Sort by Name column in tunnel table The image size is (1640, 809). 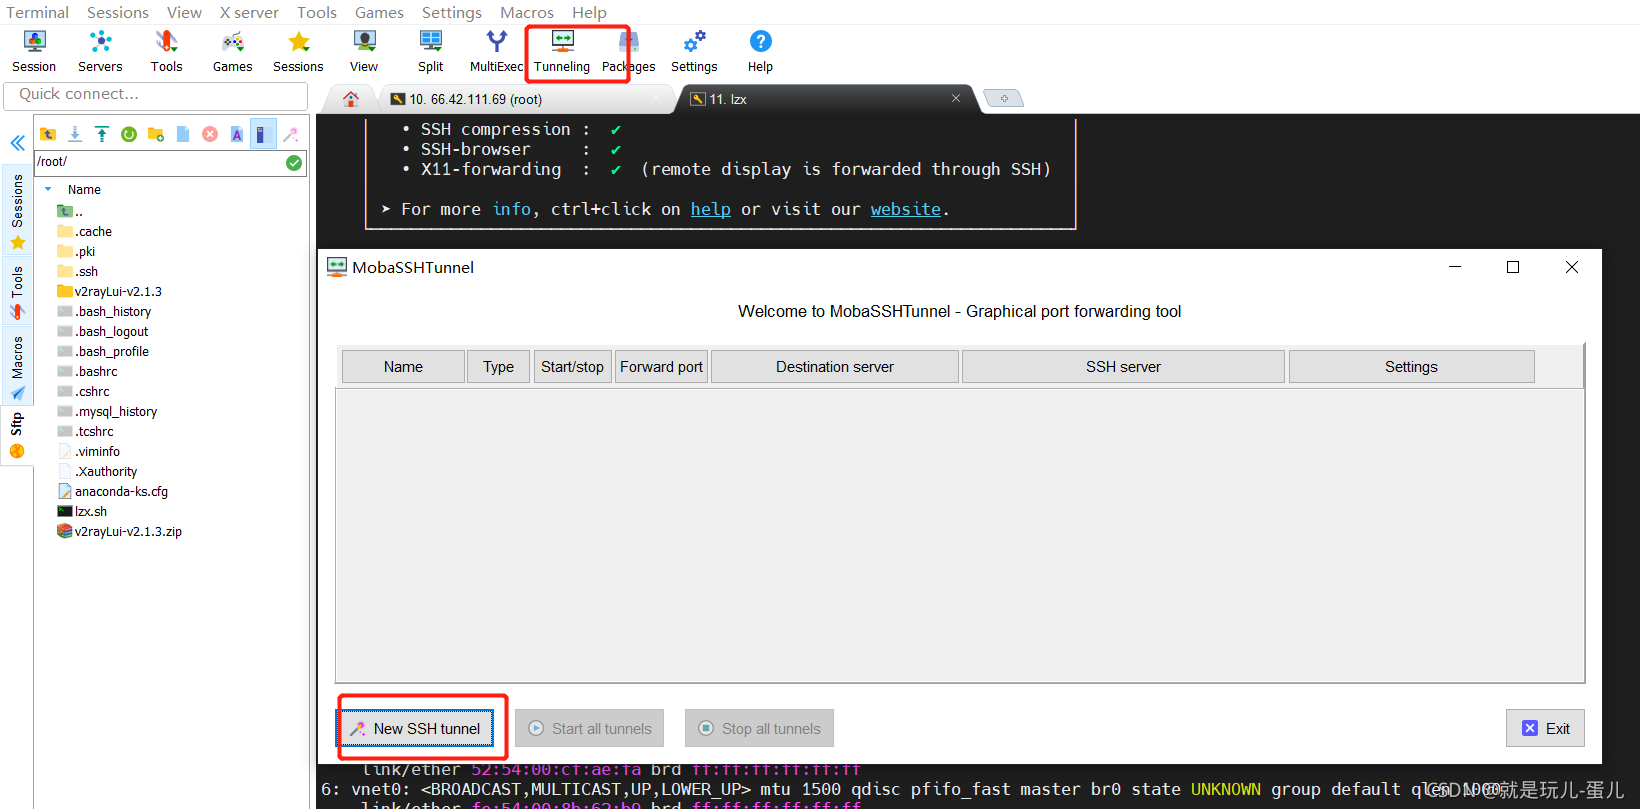pos(403,367)
